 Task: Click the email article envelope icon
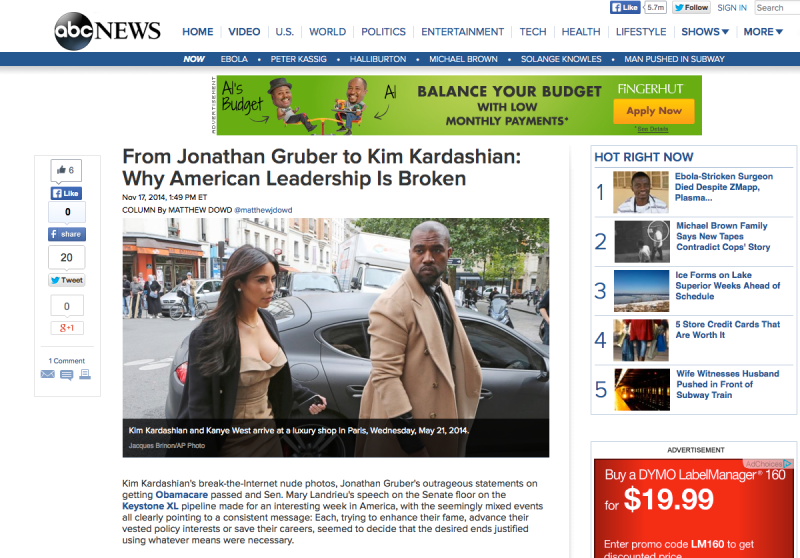click(x=47, y=374)
